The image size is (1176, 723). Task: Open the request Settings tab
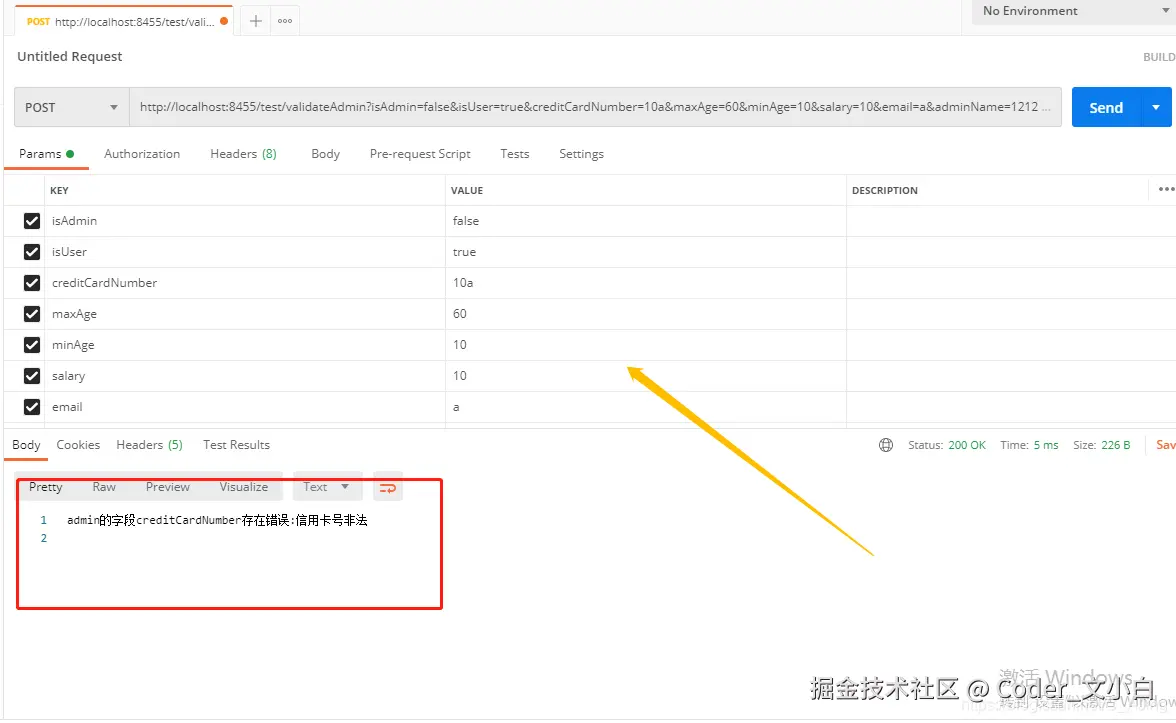(581, 154)
